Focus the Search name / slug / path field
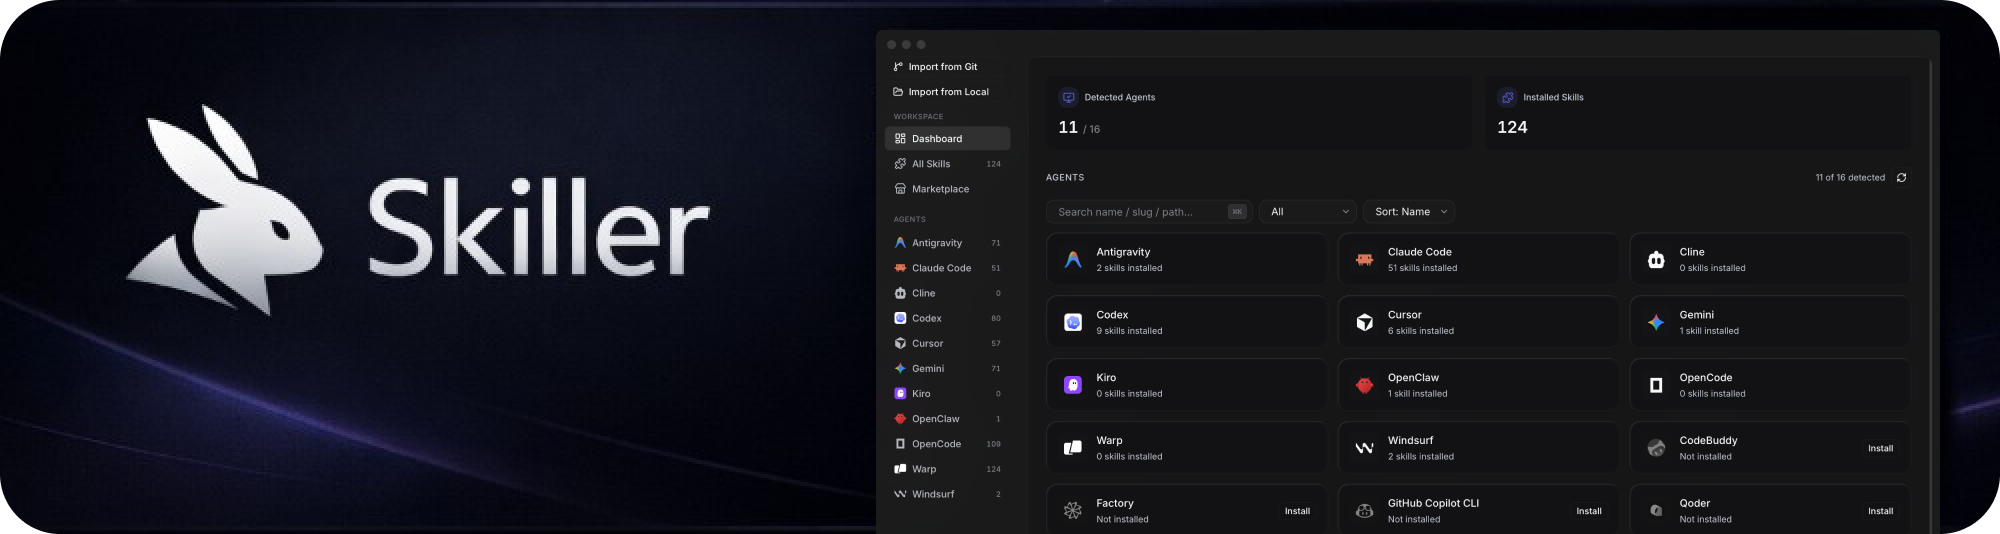 coord(1148,212)
